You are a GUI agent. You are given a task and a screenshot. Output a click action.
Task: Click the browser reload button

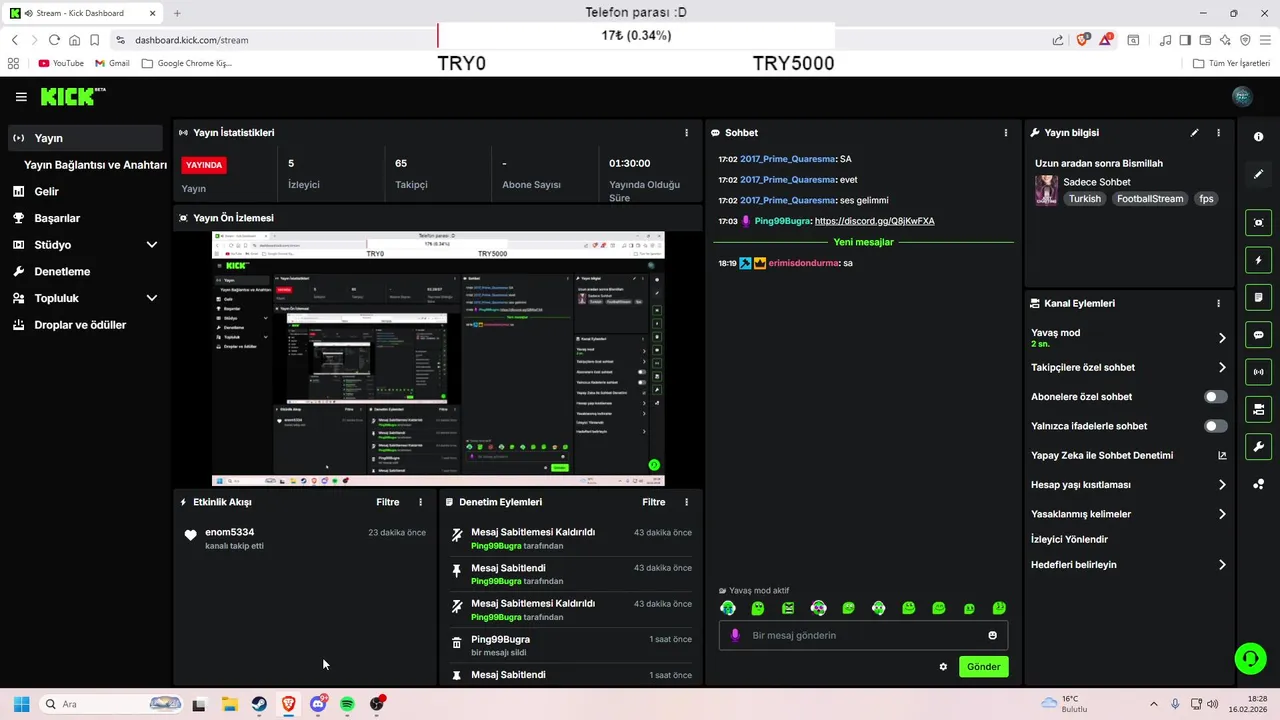[x=54, y=40]
